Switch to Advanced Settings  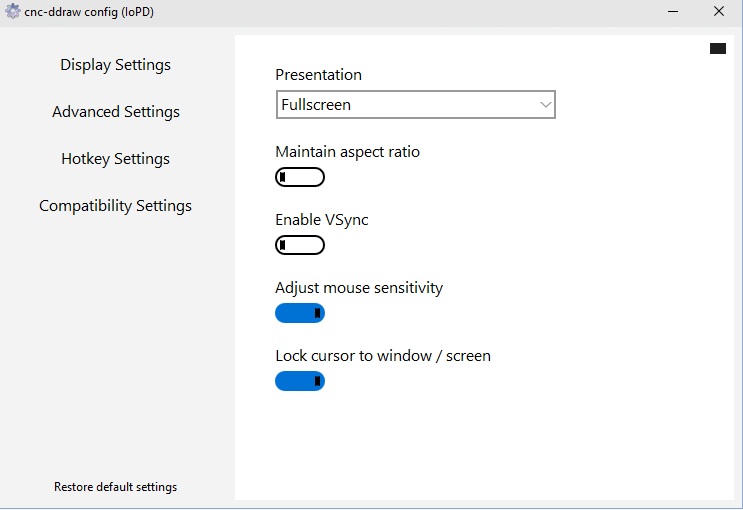pyautogui.click(x=116, y=112)
